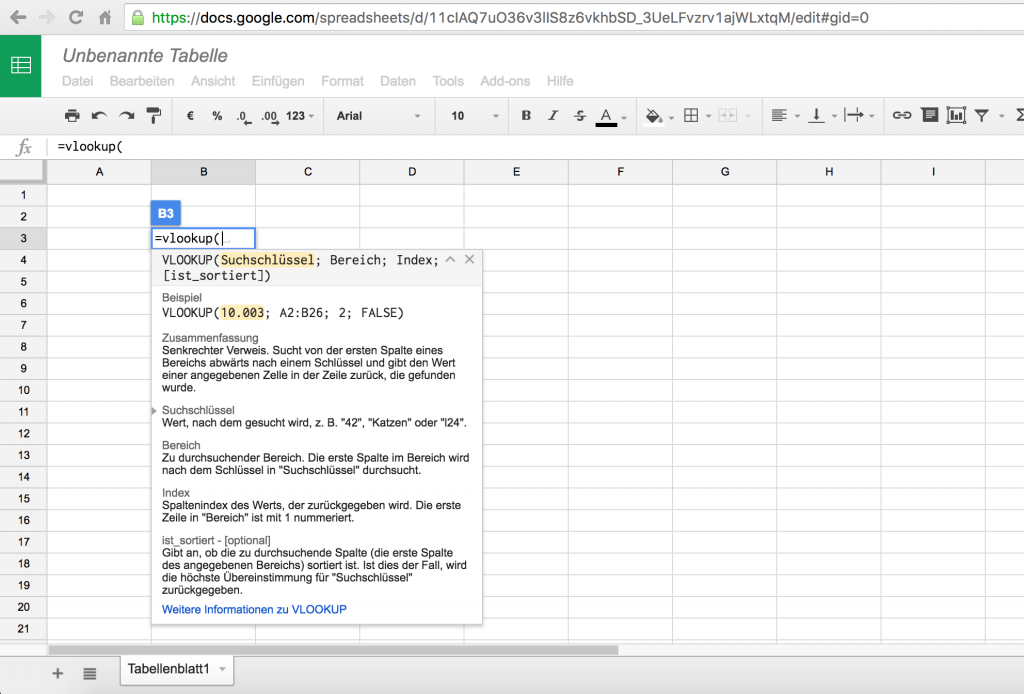Open the font size 10 dropdown
The width and height of the screenshot is (1024, 694).
pos(470,115)
